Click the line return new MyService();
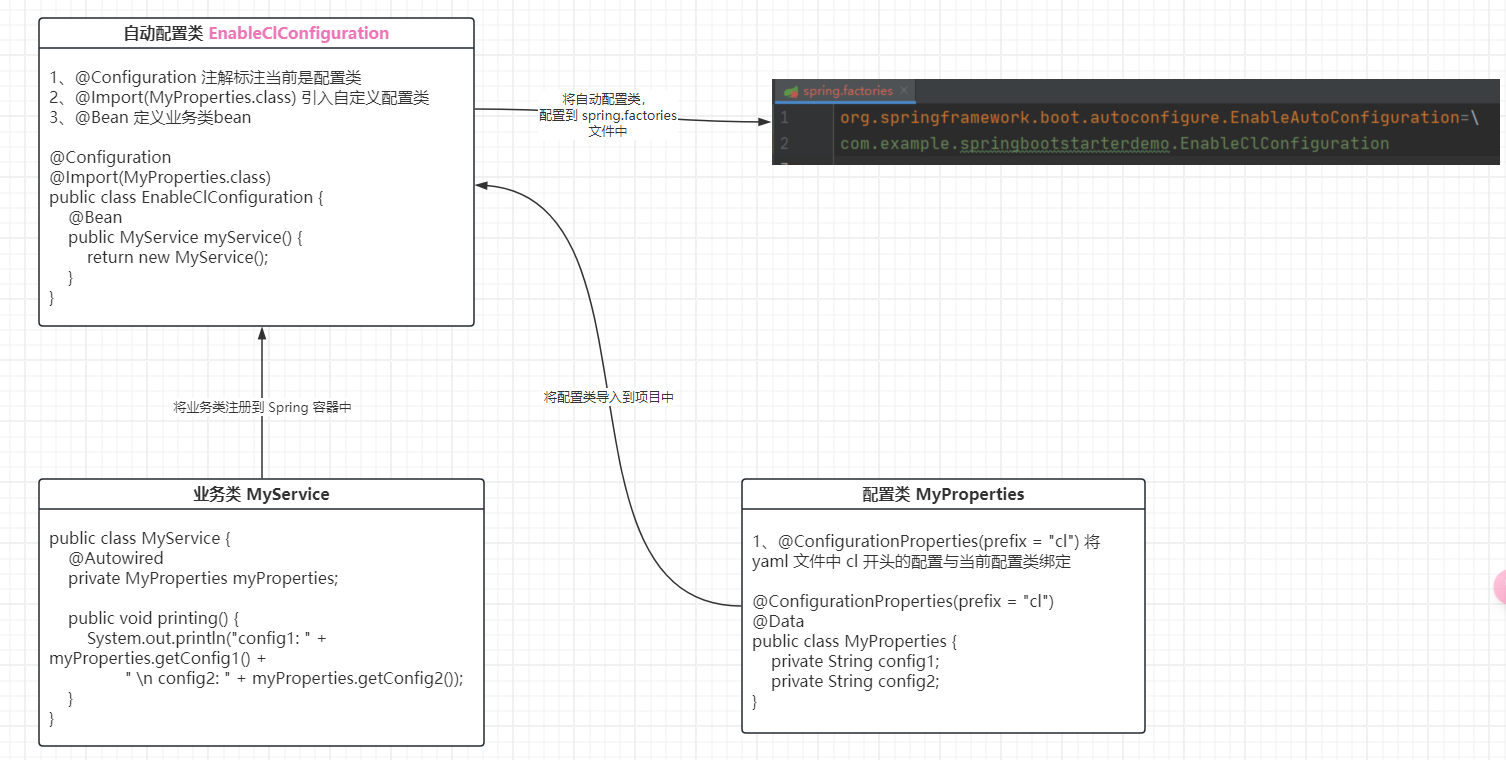The width and height of the screenshot is (1506, 760). (x=178, y=257)
